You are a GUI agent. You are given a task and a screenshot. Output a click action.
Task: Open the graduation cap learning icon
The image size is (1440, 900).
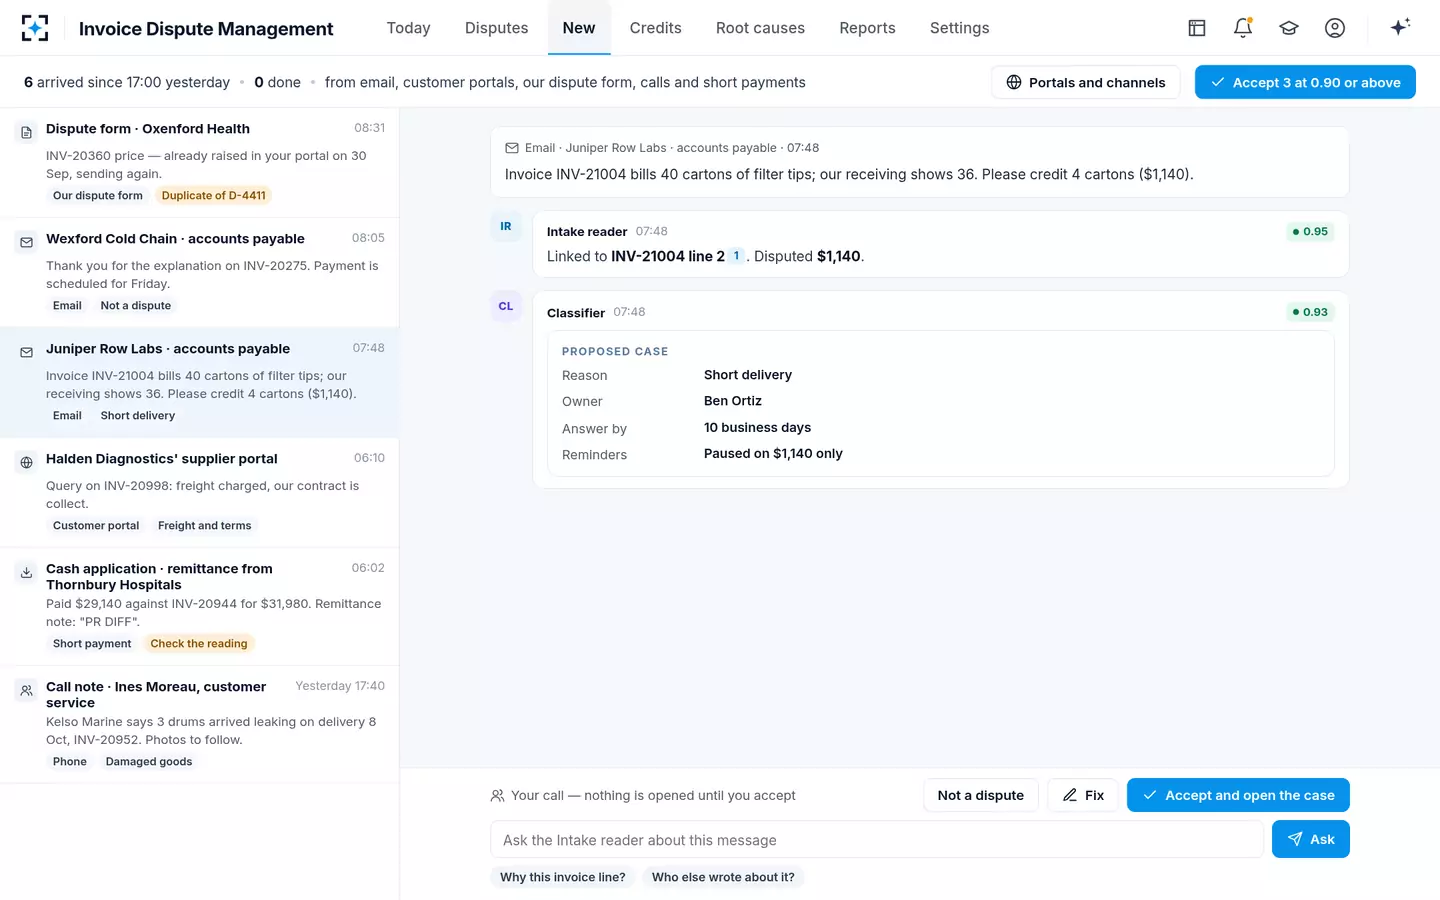(x=1289, y=28)
